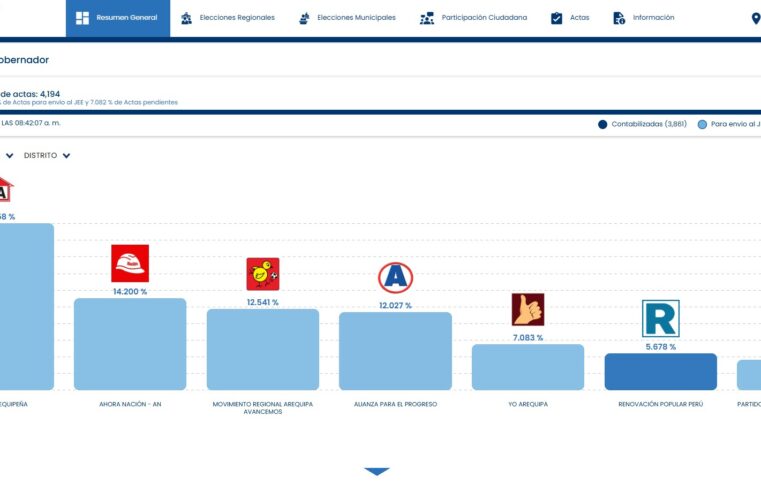
Task: Open the Información menu item
Action: (644, 18)
